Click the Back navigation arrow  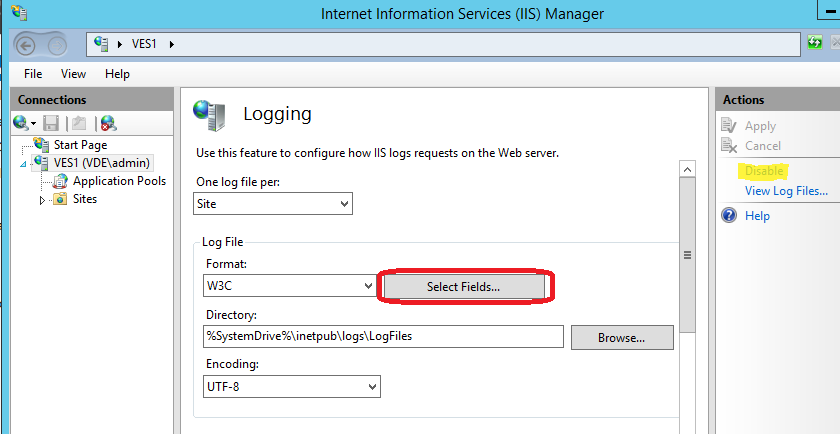click(x=27, y=46)
